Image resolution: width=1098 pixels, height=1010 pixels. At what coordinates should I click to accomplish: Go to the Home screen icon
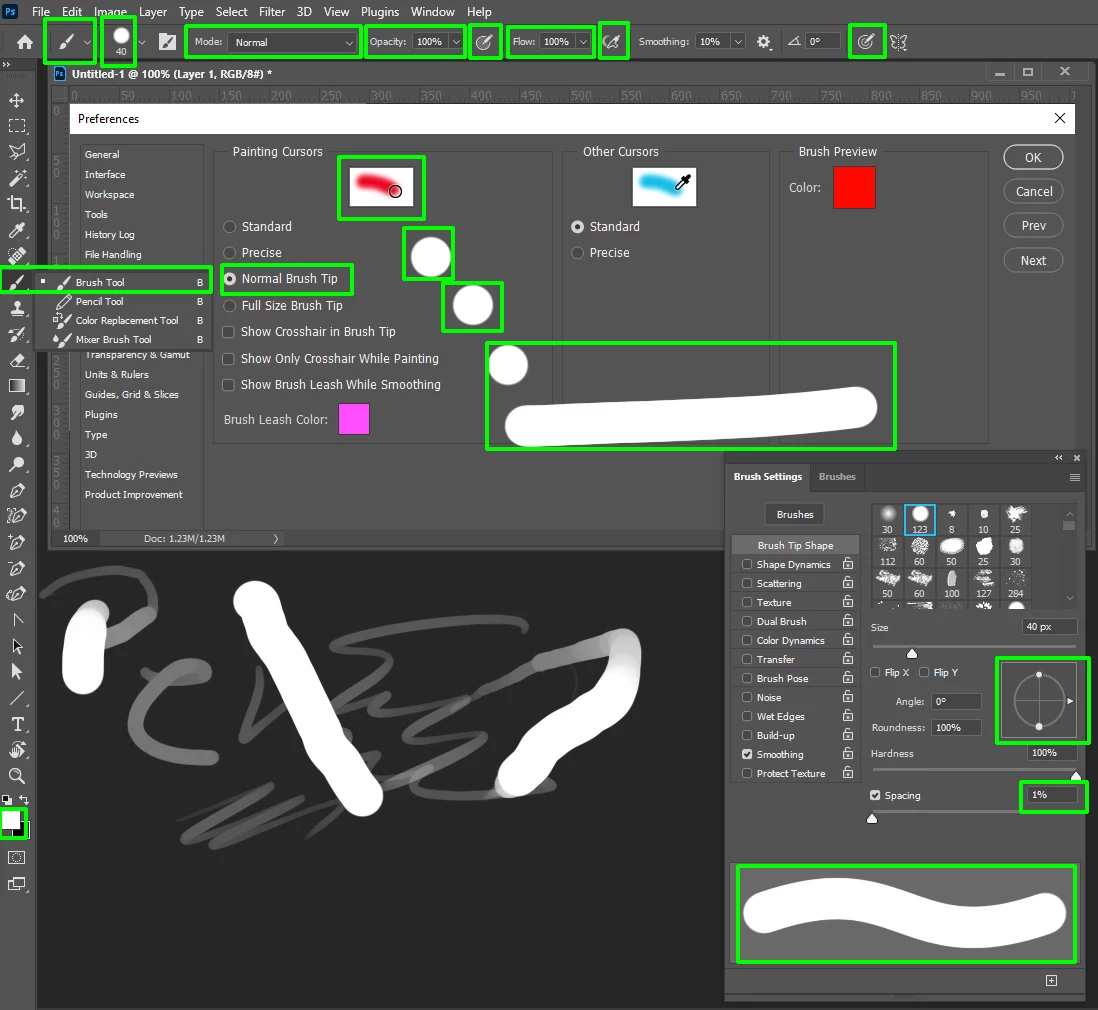[x=25, y=42]
